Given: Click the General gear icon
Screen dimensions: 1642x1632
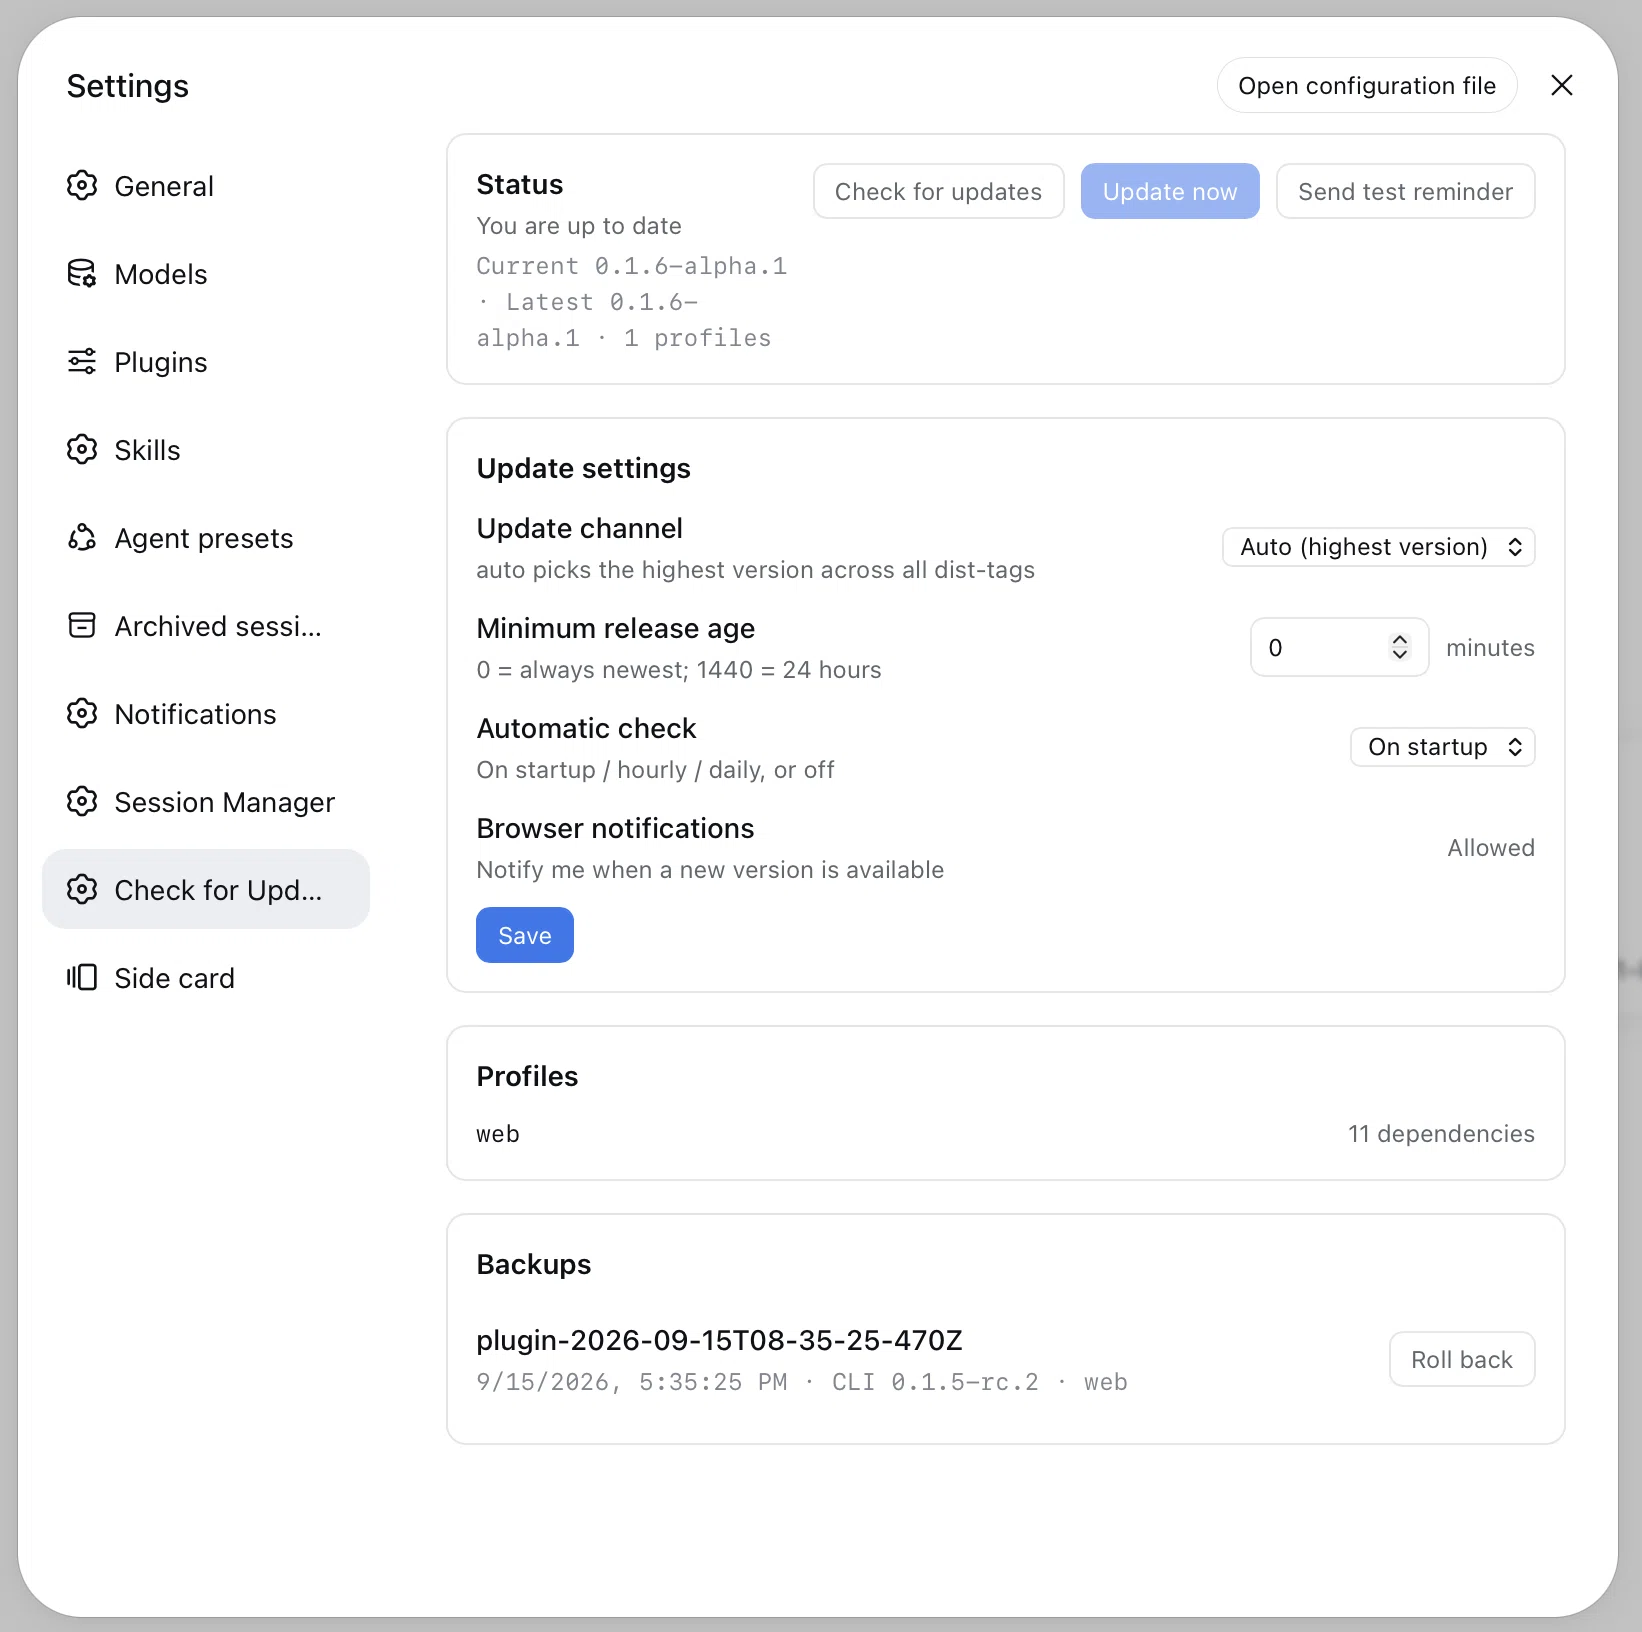Looking at the screenshot, I should pos(82,186).
